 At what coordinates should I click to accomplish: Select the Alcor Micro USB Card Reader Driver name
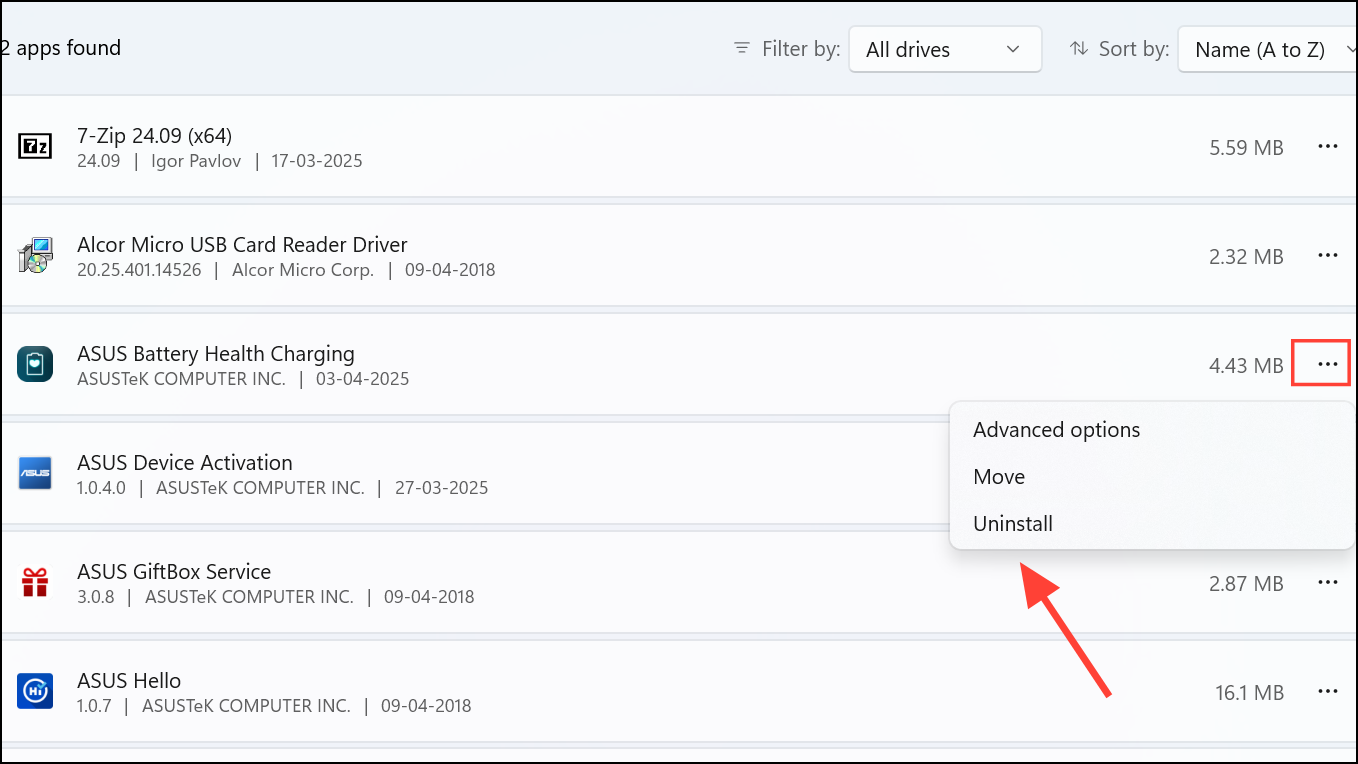242,244
